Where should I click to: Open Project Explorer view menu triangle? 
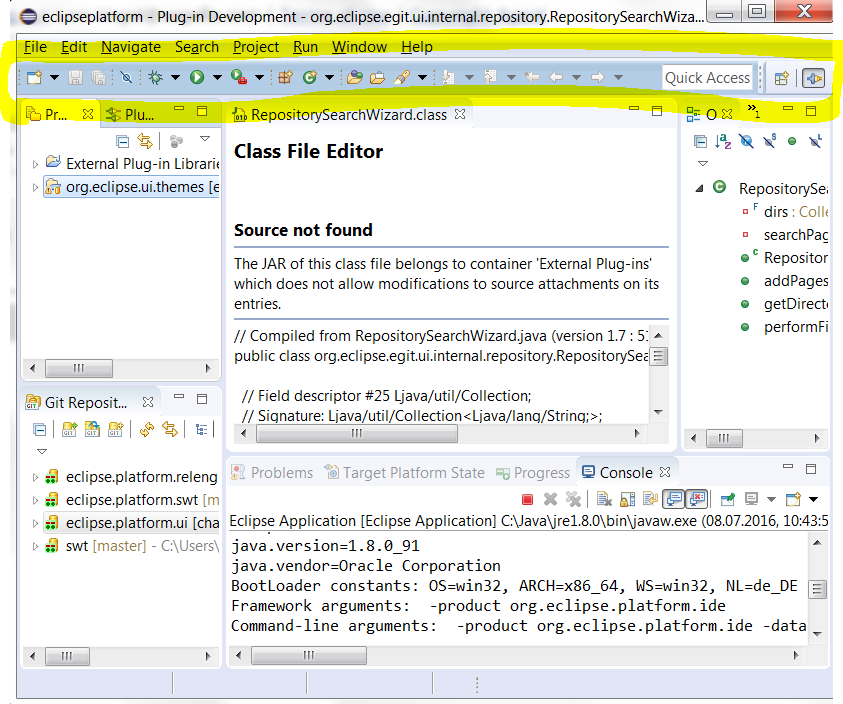[205, 139]
